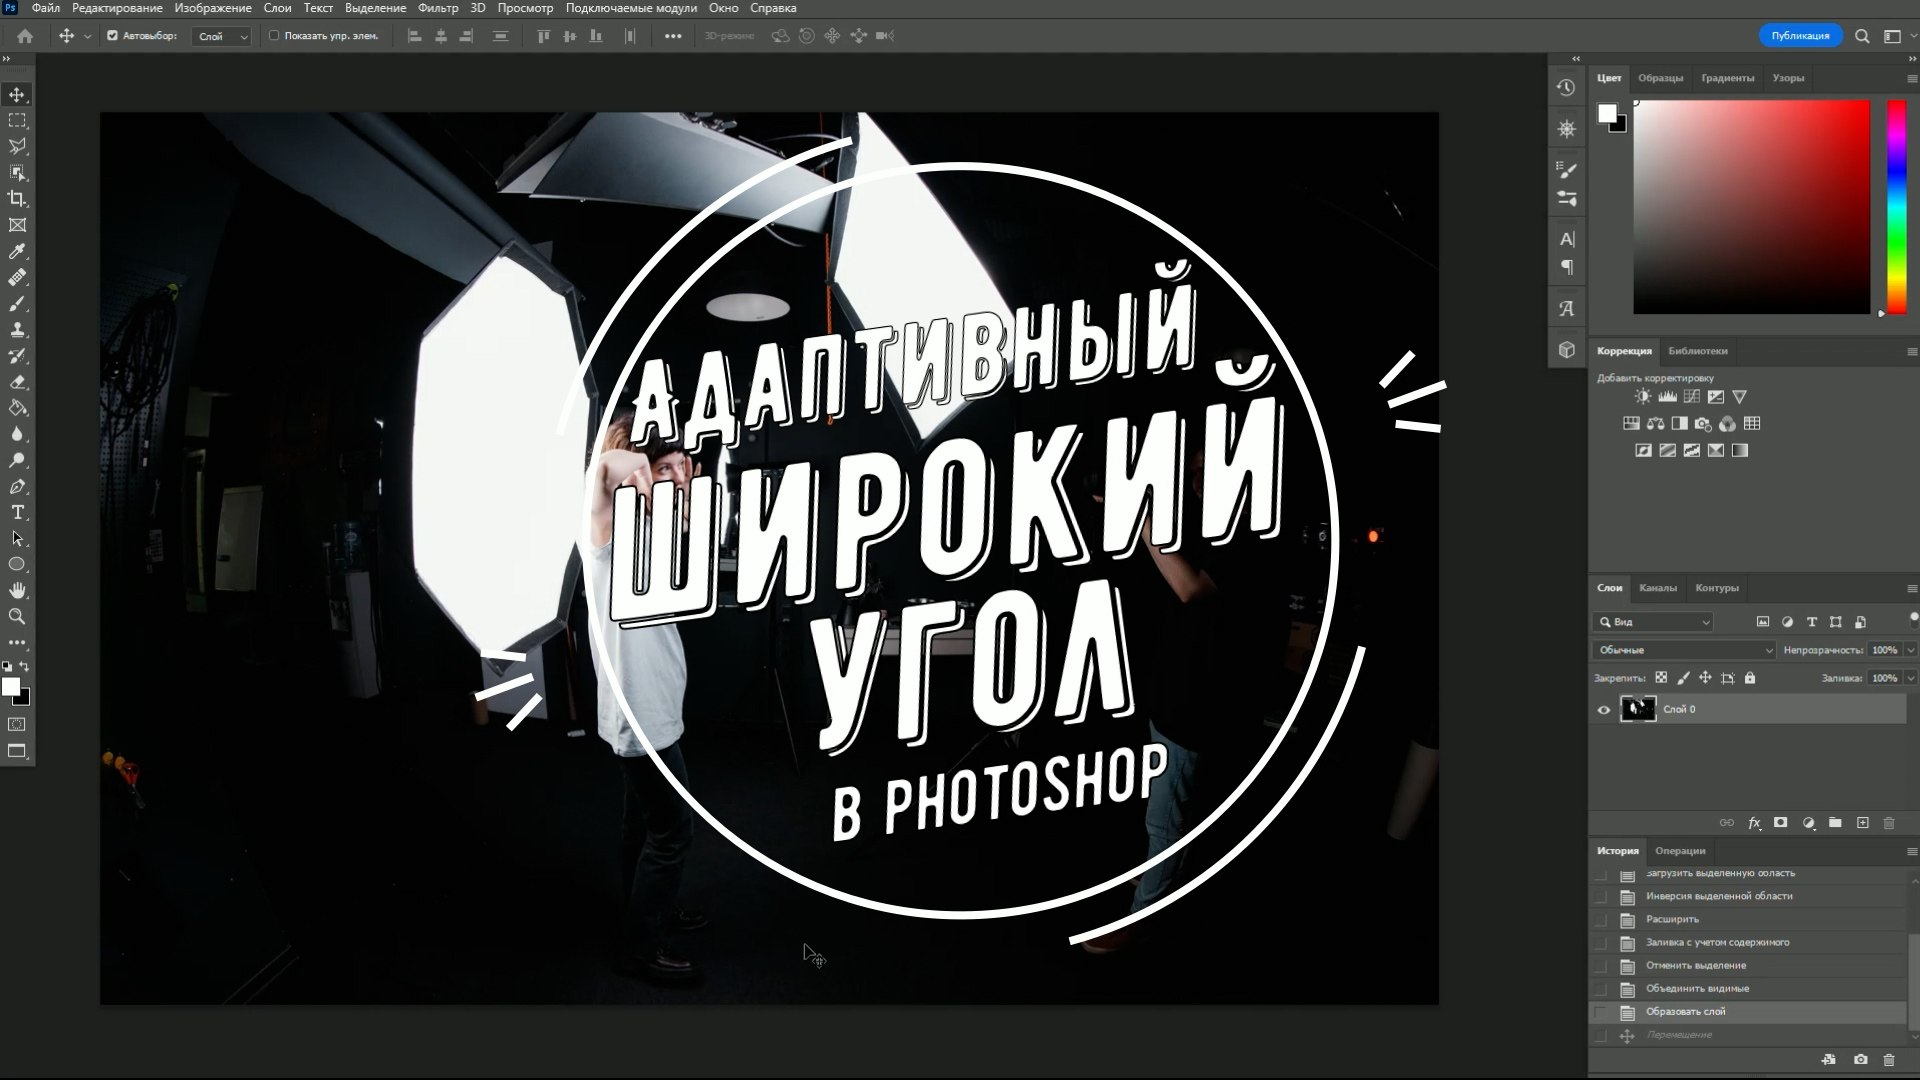Select the History Brush tool
1920x1080 pixels.
[x=17, y=356]
